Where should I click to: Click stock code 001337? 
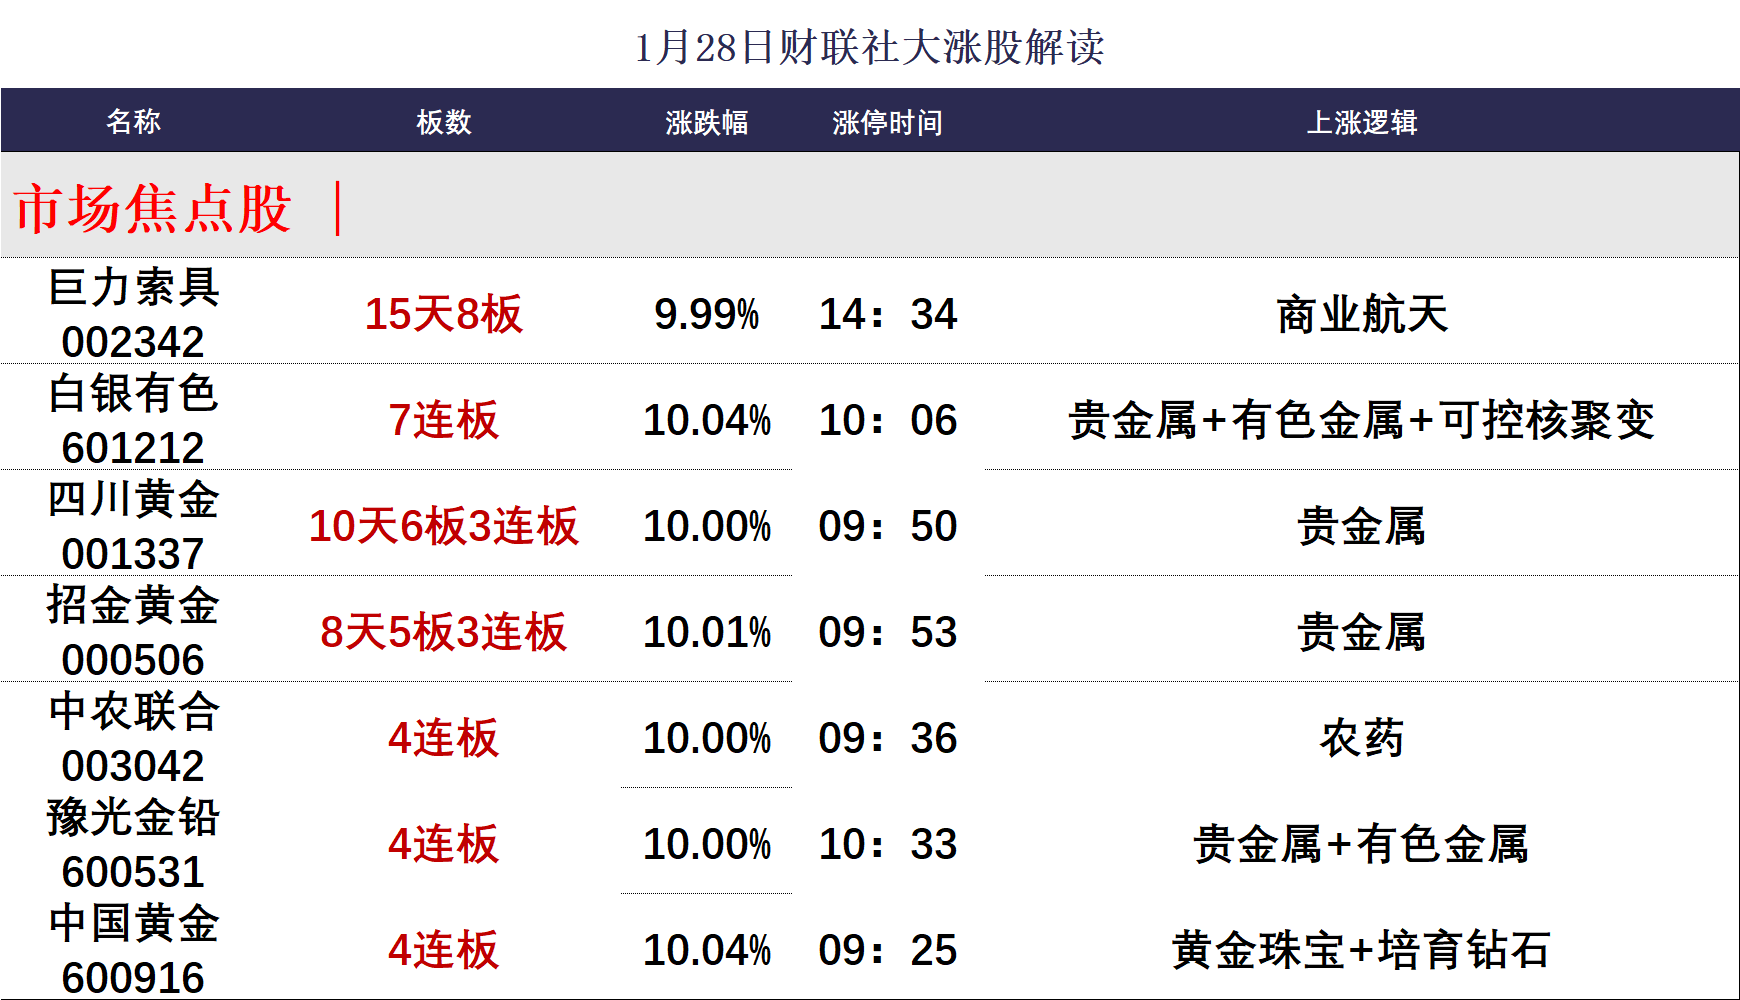click(133, 554)
